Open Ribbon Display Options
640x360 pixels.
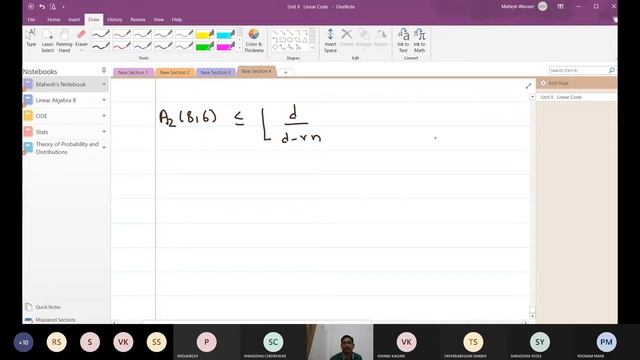click(560, 7)
